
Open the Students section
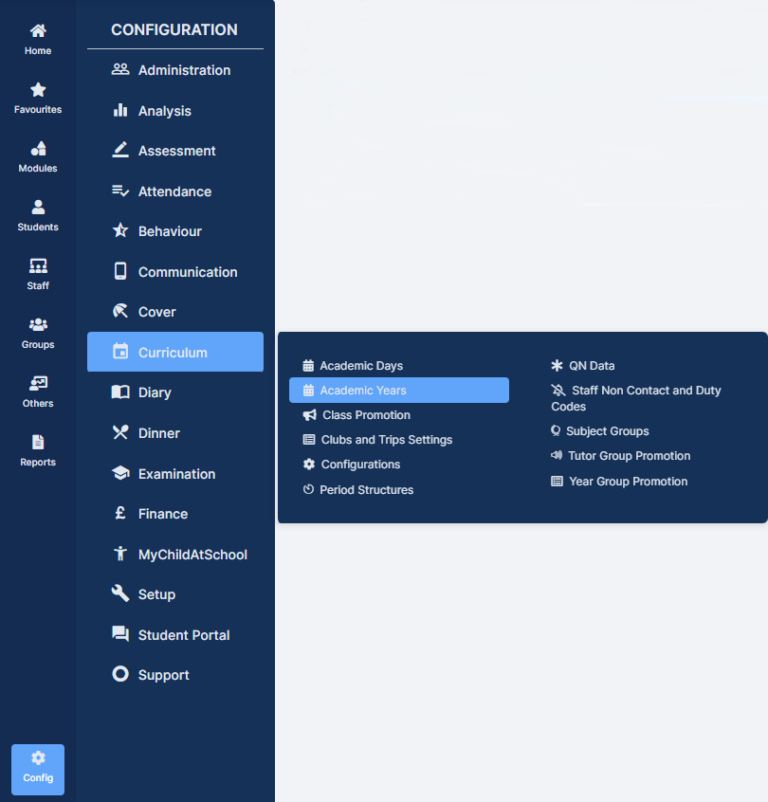pyautogui.click(x=38, y=216)
